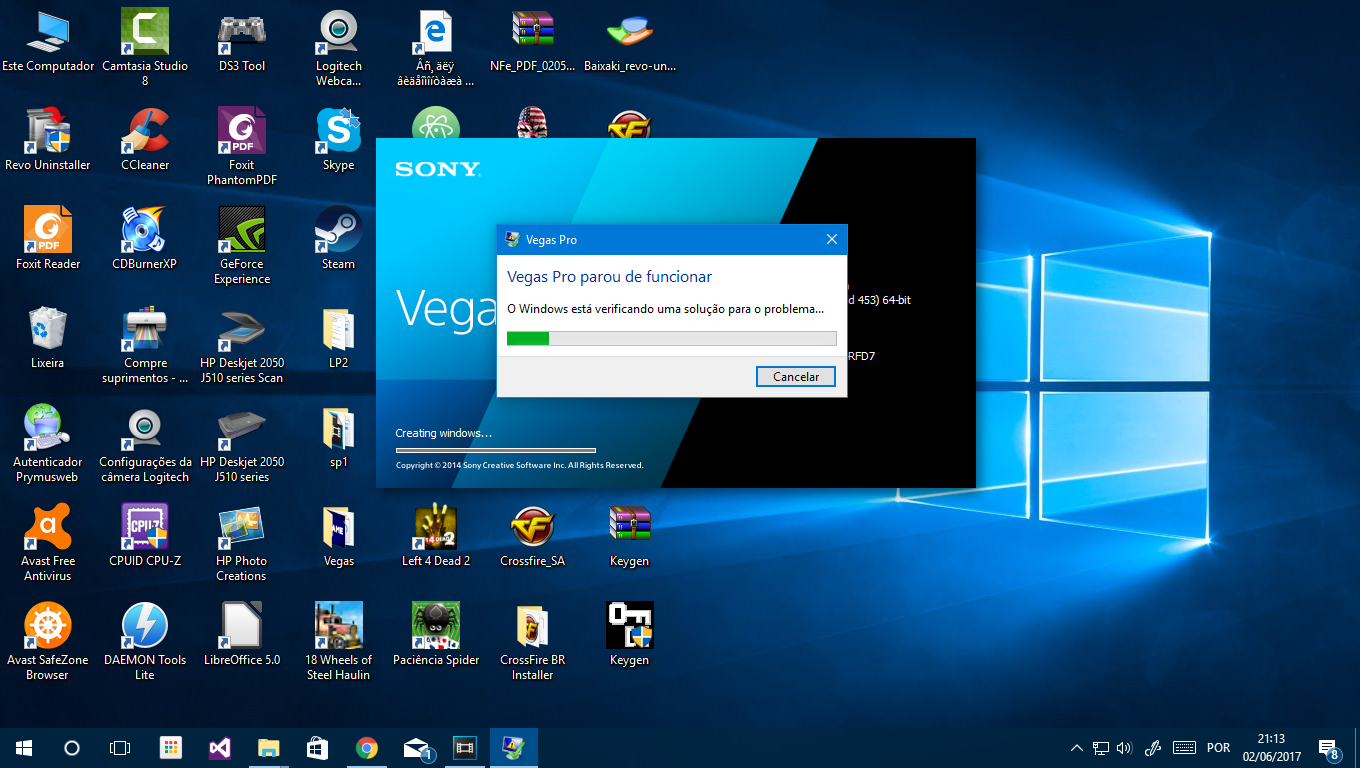The width and height of the screenshot is (1360, 768).
Task: Open Task View on the taskbar
Action: click(x=120, y=748)
